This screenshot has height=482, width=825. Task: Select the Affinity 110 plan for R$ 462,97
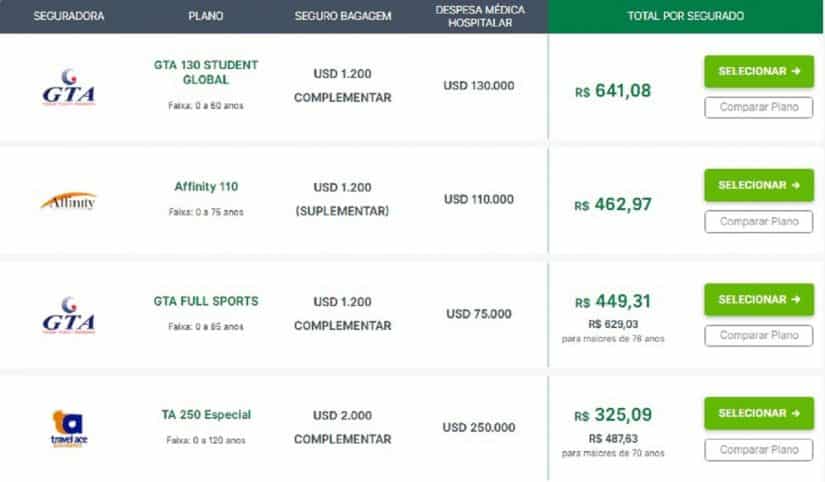(759, 185)
